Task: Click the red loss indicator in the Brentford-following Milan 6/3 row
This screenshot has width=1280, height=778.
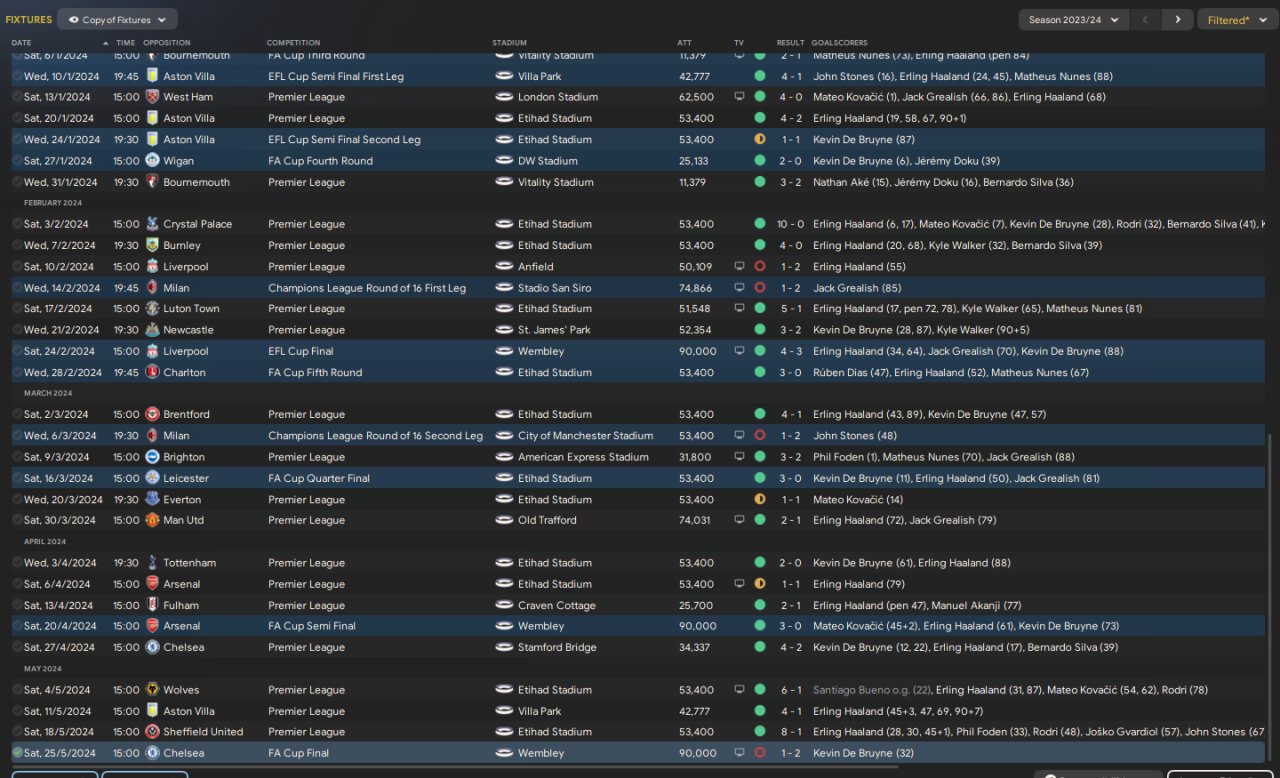Action: pyautogui.click(x=760, y=436)
